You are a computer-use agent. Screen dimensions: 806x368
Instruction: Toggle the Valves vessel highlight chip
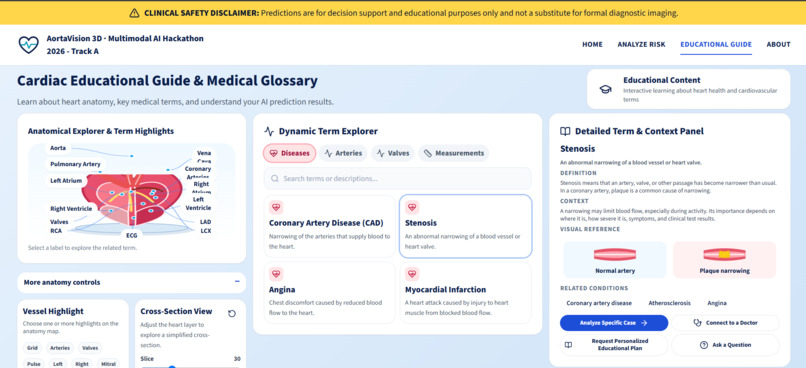coord(90,348)
